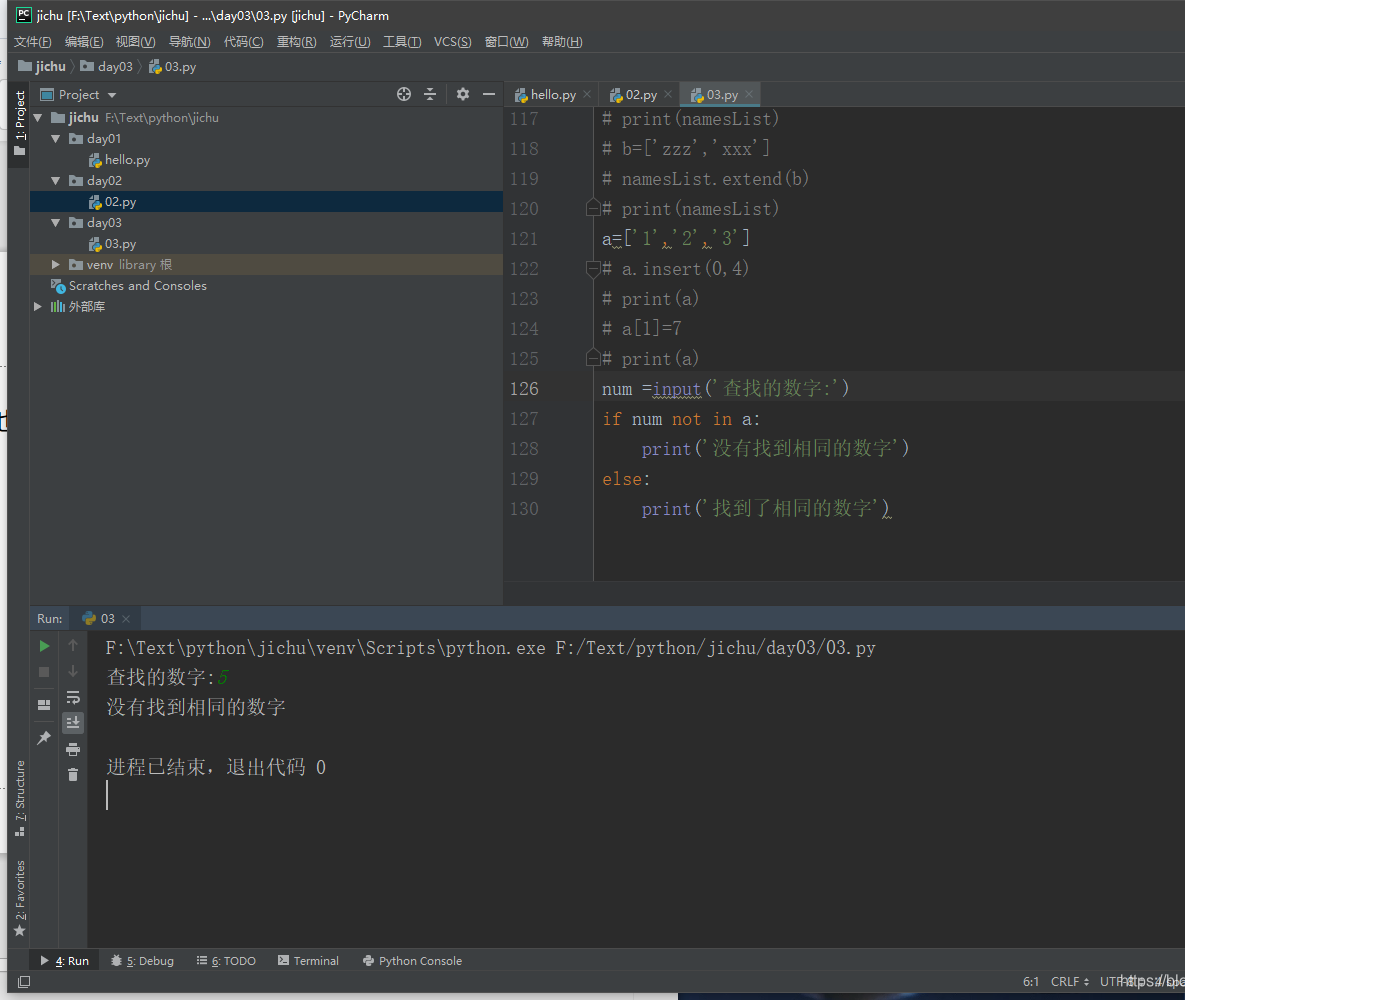Select hello.py in project tree
The image size is (1400, 1000).
pos(127,160)
